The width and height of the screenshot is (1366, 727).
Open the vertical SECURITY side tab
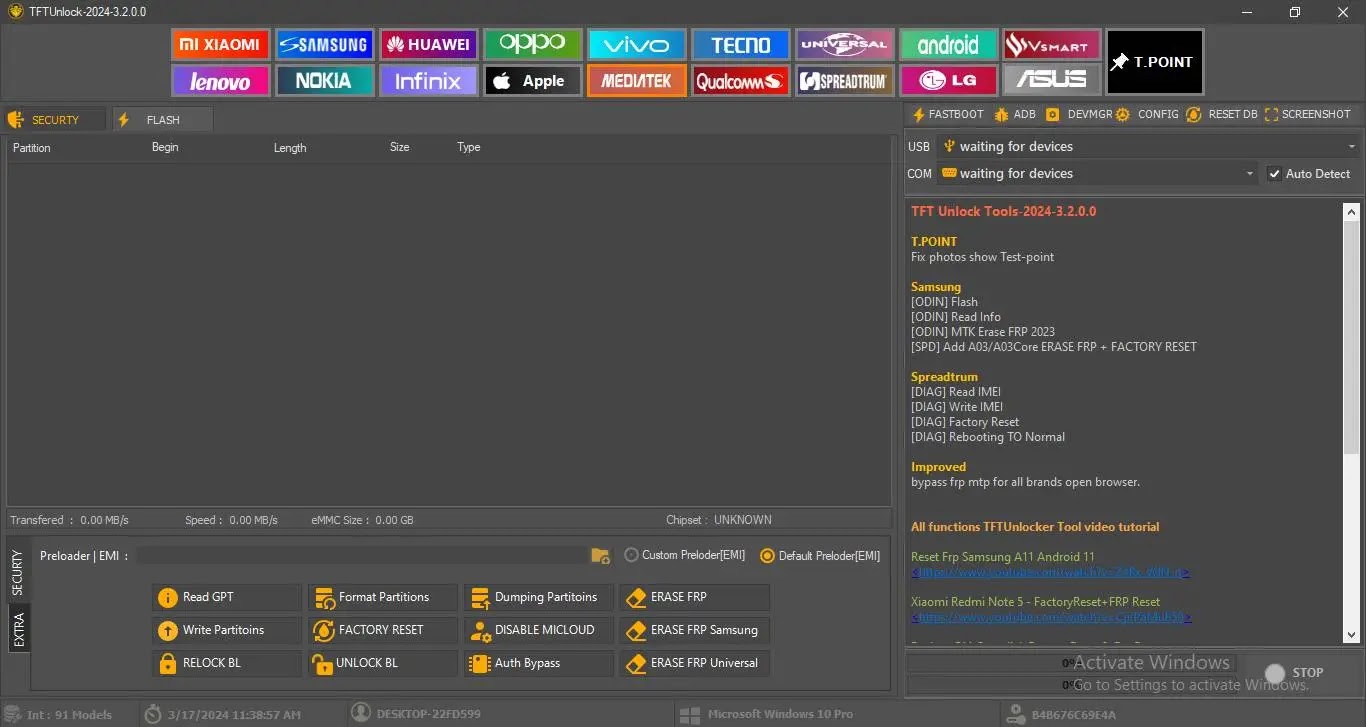click(19, 574)
